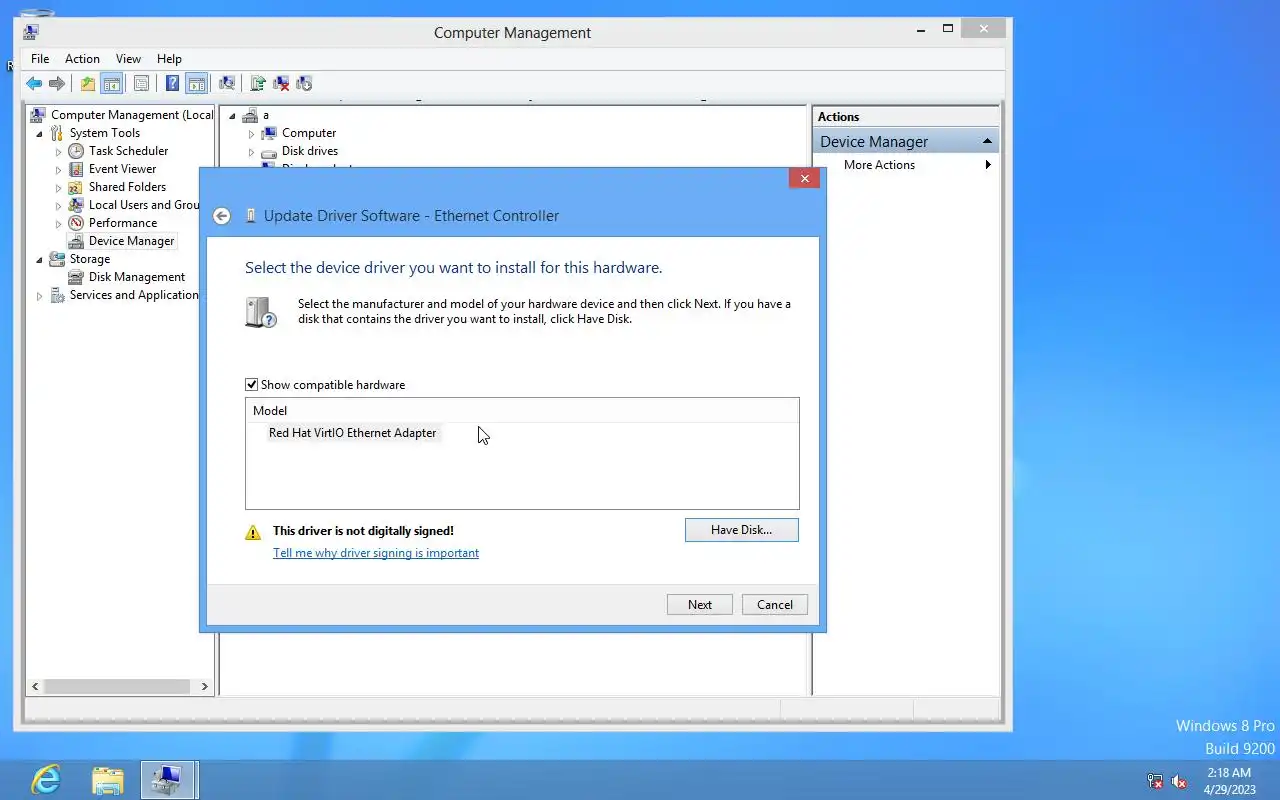
Task: Click the Shared Folders icon in tree
Action: 76,187
